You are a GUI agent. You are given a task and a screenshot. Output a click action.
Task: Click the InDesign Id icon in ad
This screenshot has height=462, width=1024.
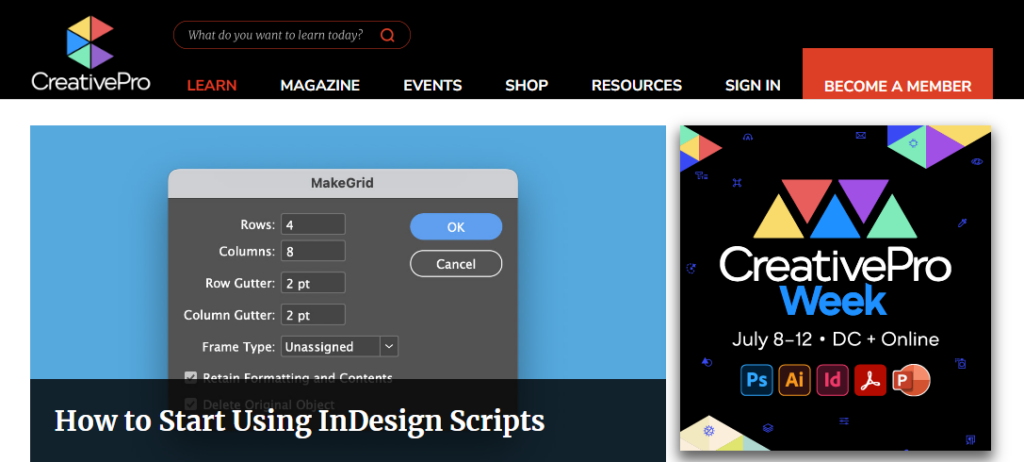[832, 379]
